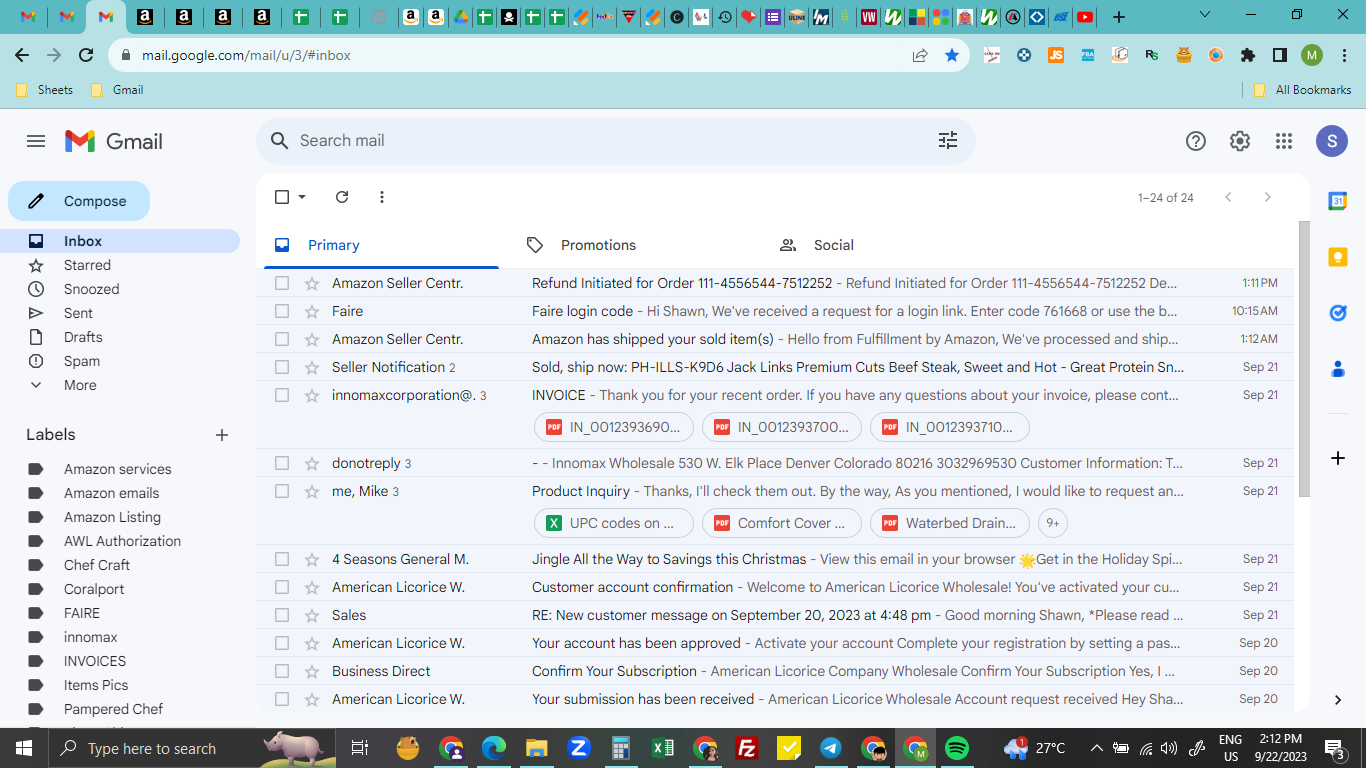Screen dimensions: 1366x768
Task: Select the Faire email checkbox
Action: coord(282,311)
